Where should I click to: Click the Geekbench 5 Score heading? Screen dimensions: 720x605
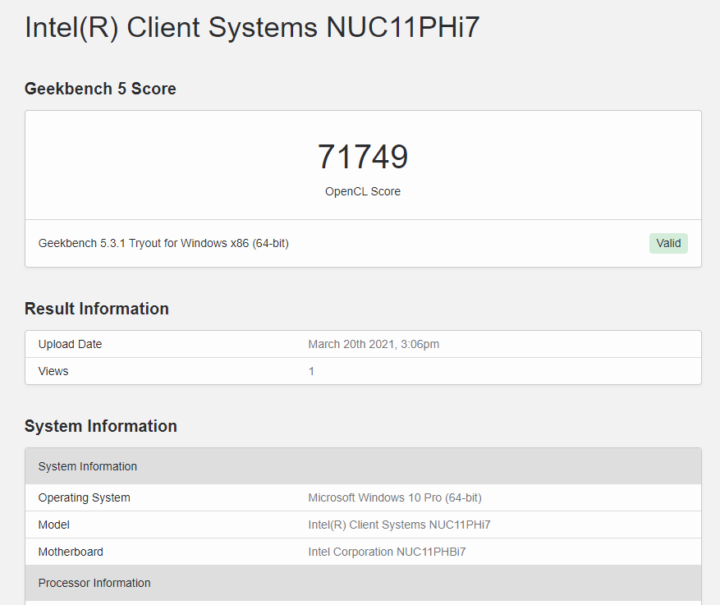[100, 89]
